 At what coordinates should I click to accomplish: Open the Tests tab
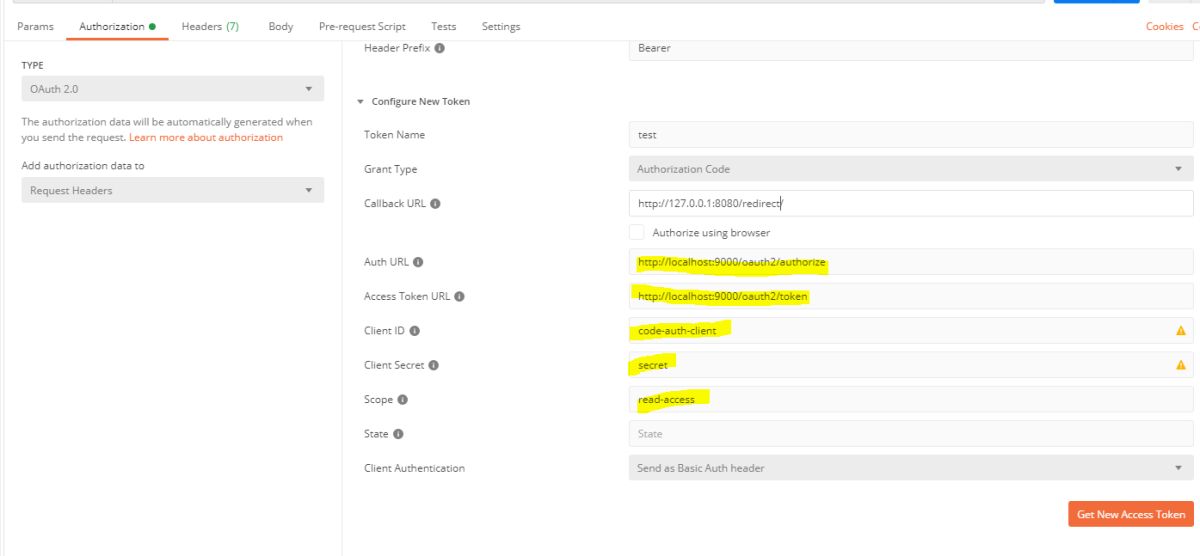tap(444, 27)
